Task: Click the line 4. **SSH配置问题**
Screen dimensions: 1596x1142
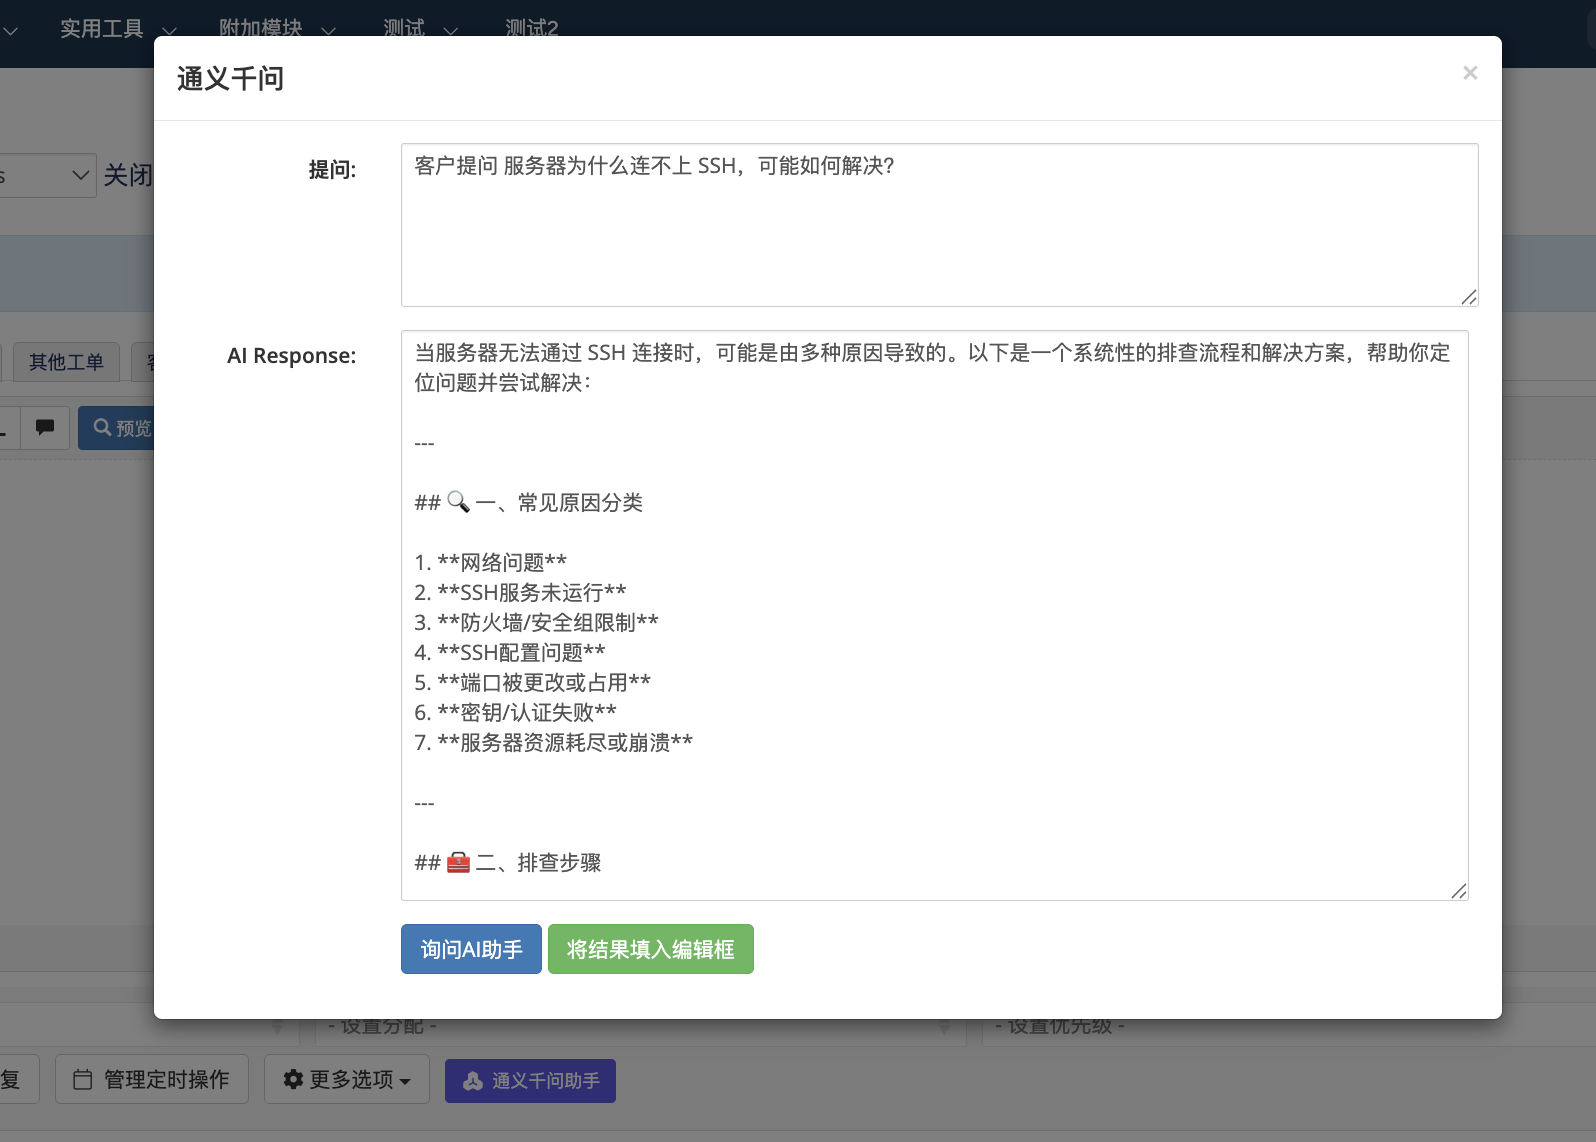Action: click(510, 653)
